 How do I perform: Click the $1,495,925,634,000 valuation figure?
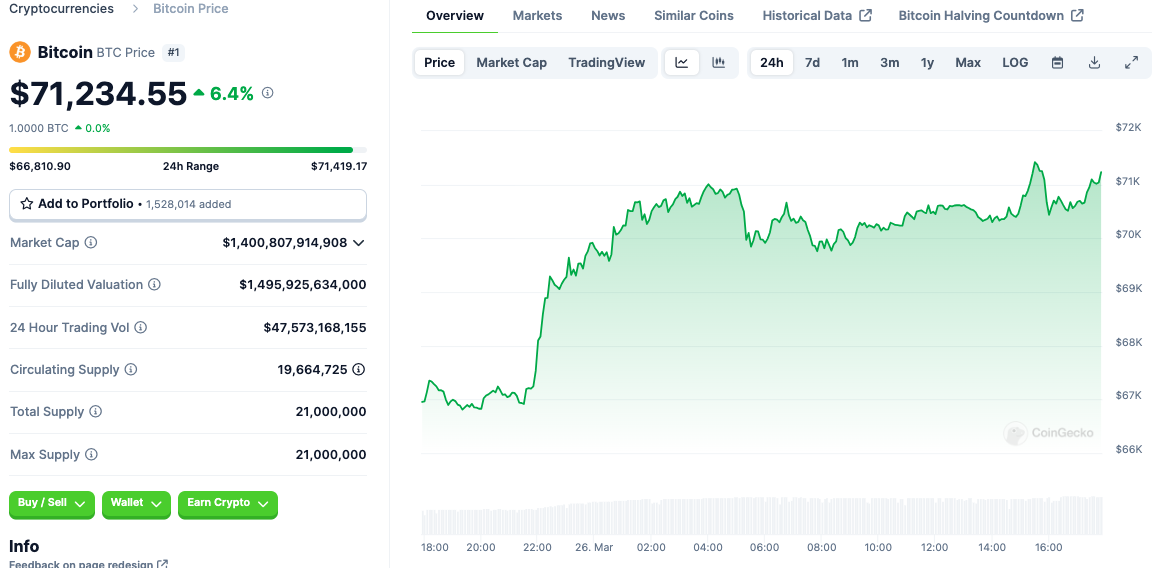tap(303, 285)
